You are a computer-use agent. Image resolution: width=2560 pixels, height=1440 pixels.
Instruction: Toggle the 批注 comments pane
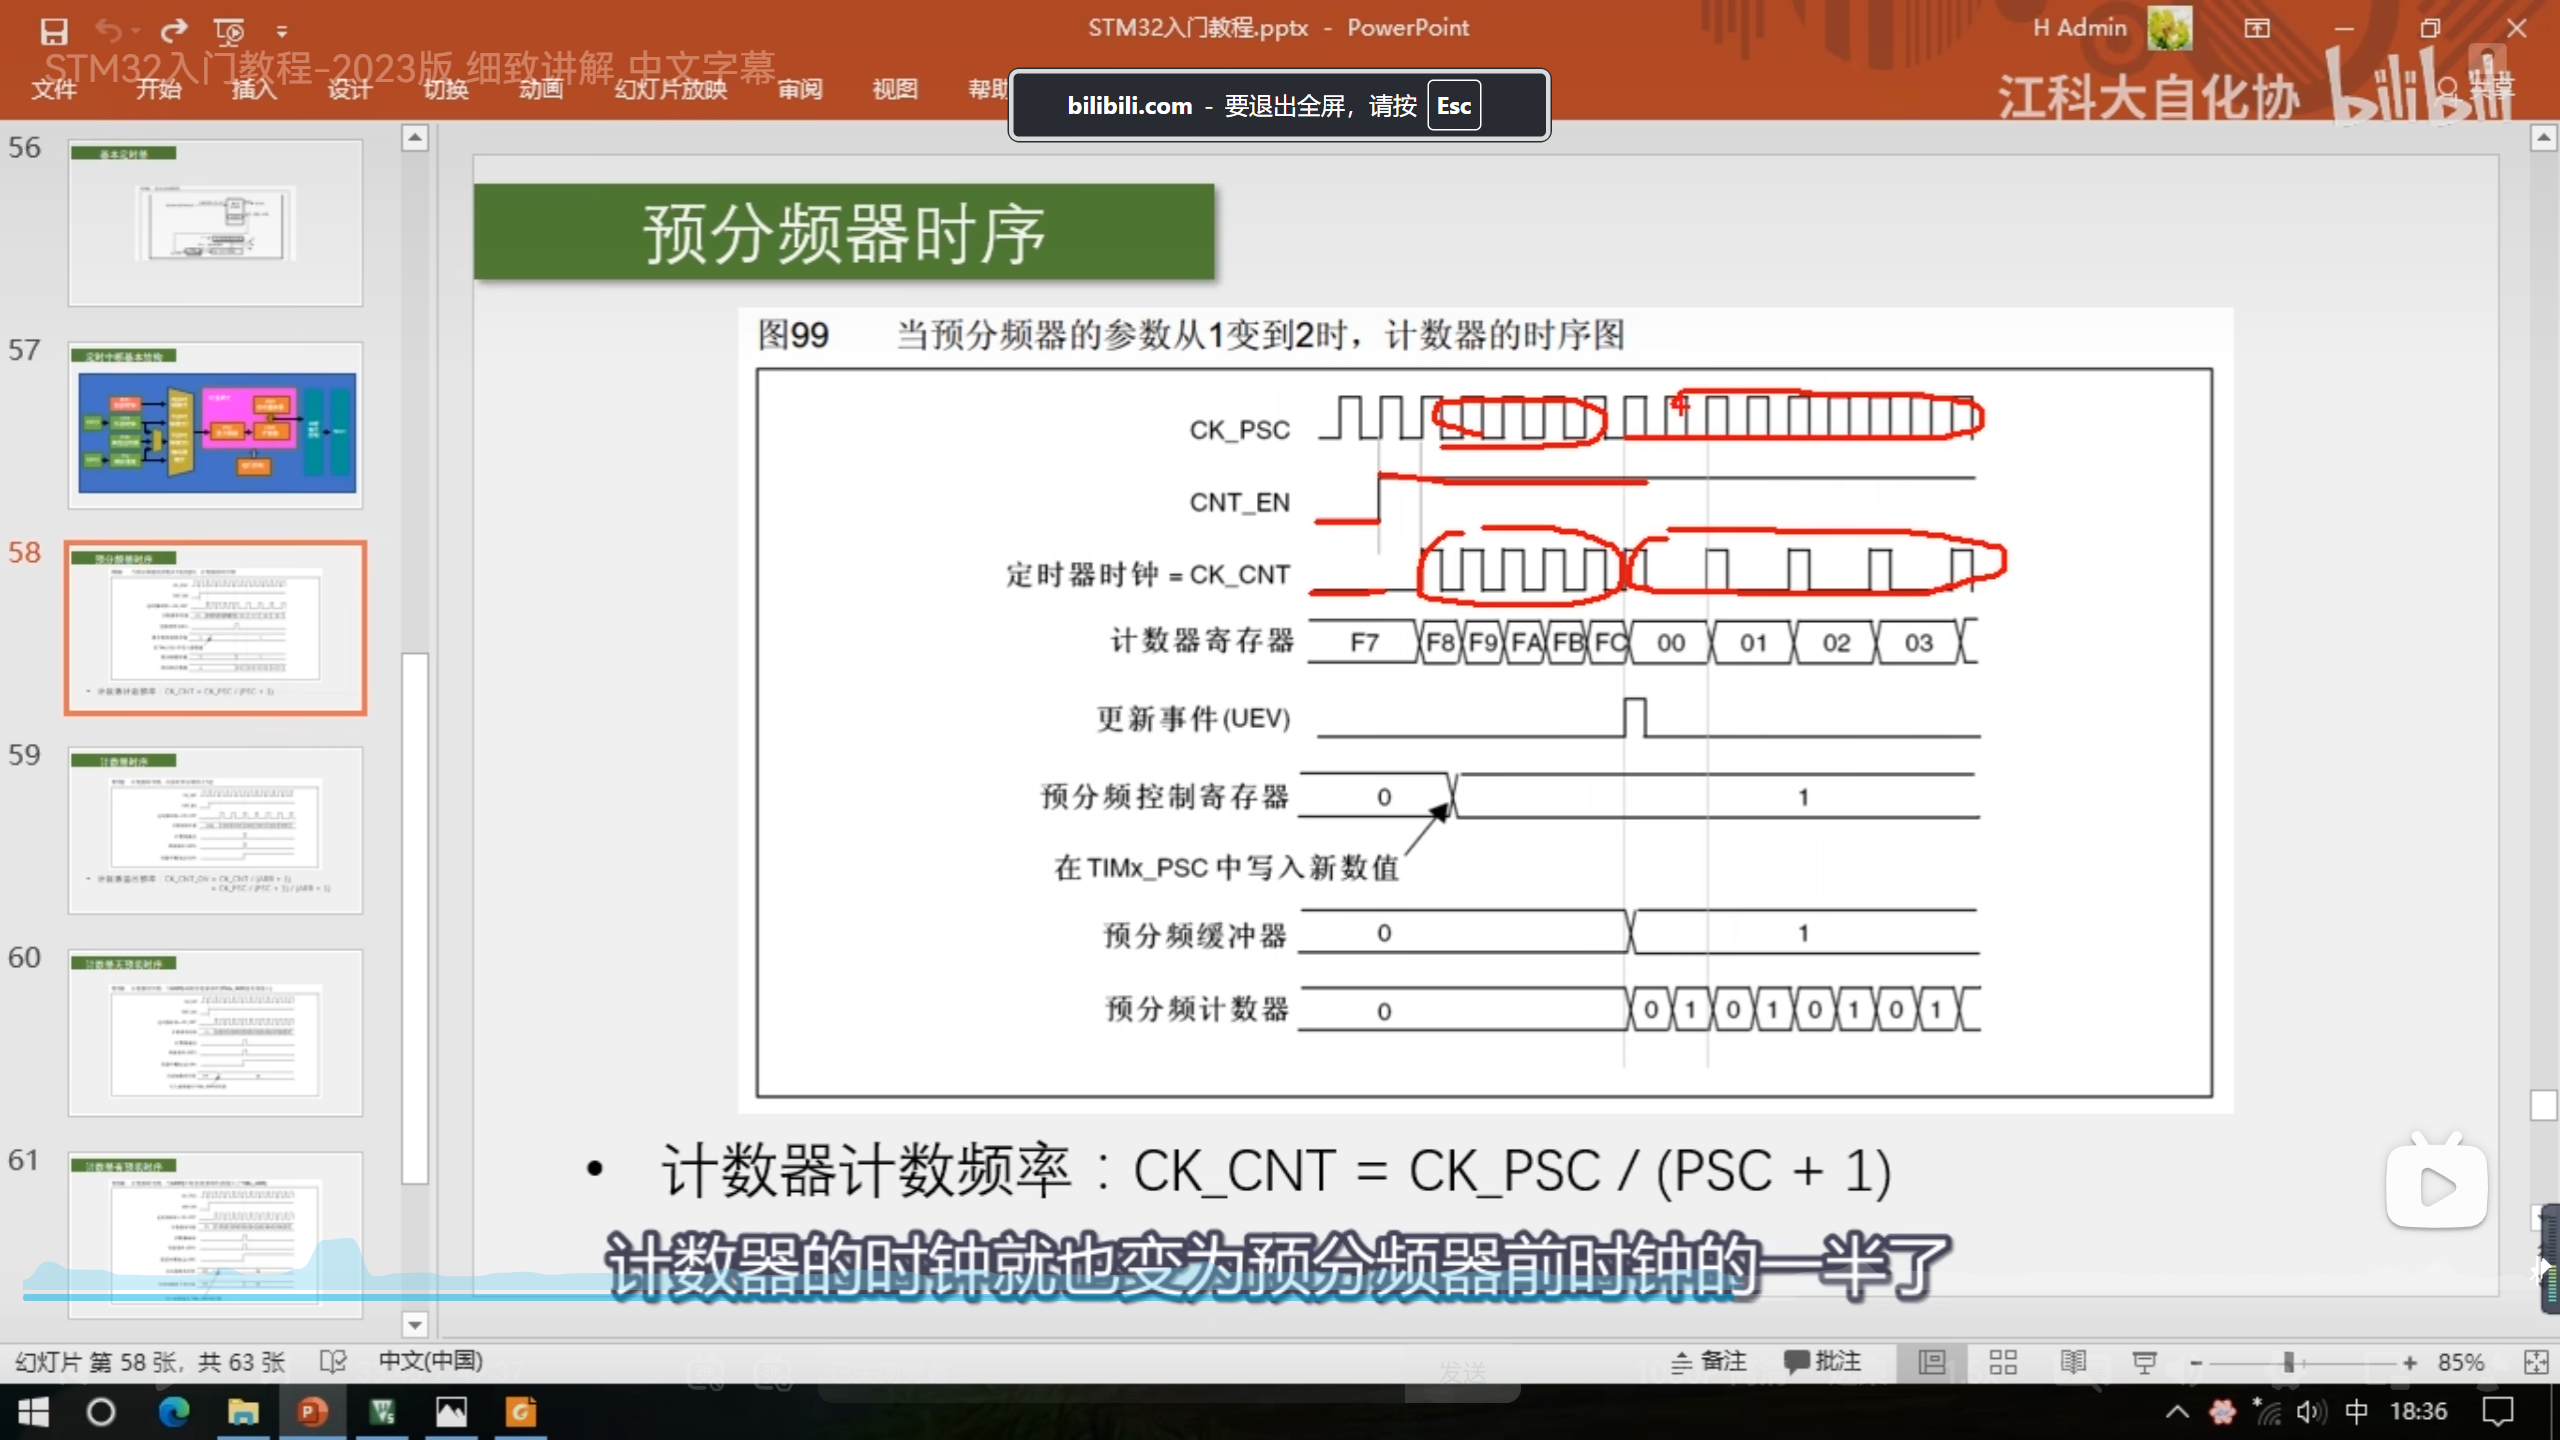1823,1362
